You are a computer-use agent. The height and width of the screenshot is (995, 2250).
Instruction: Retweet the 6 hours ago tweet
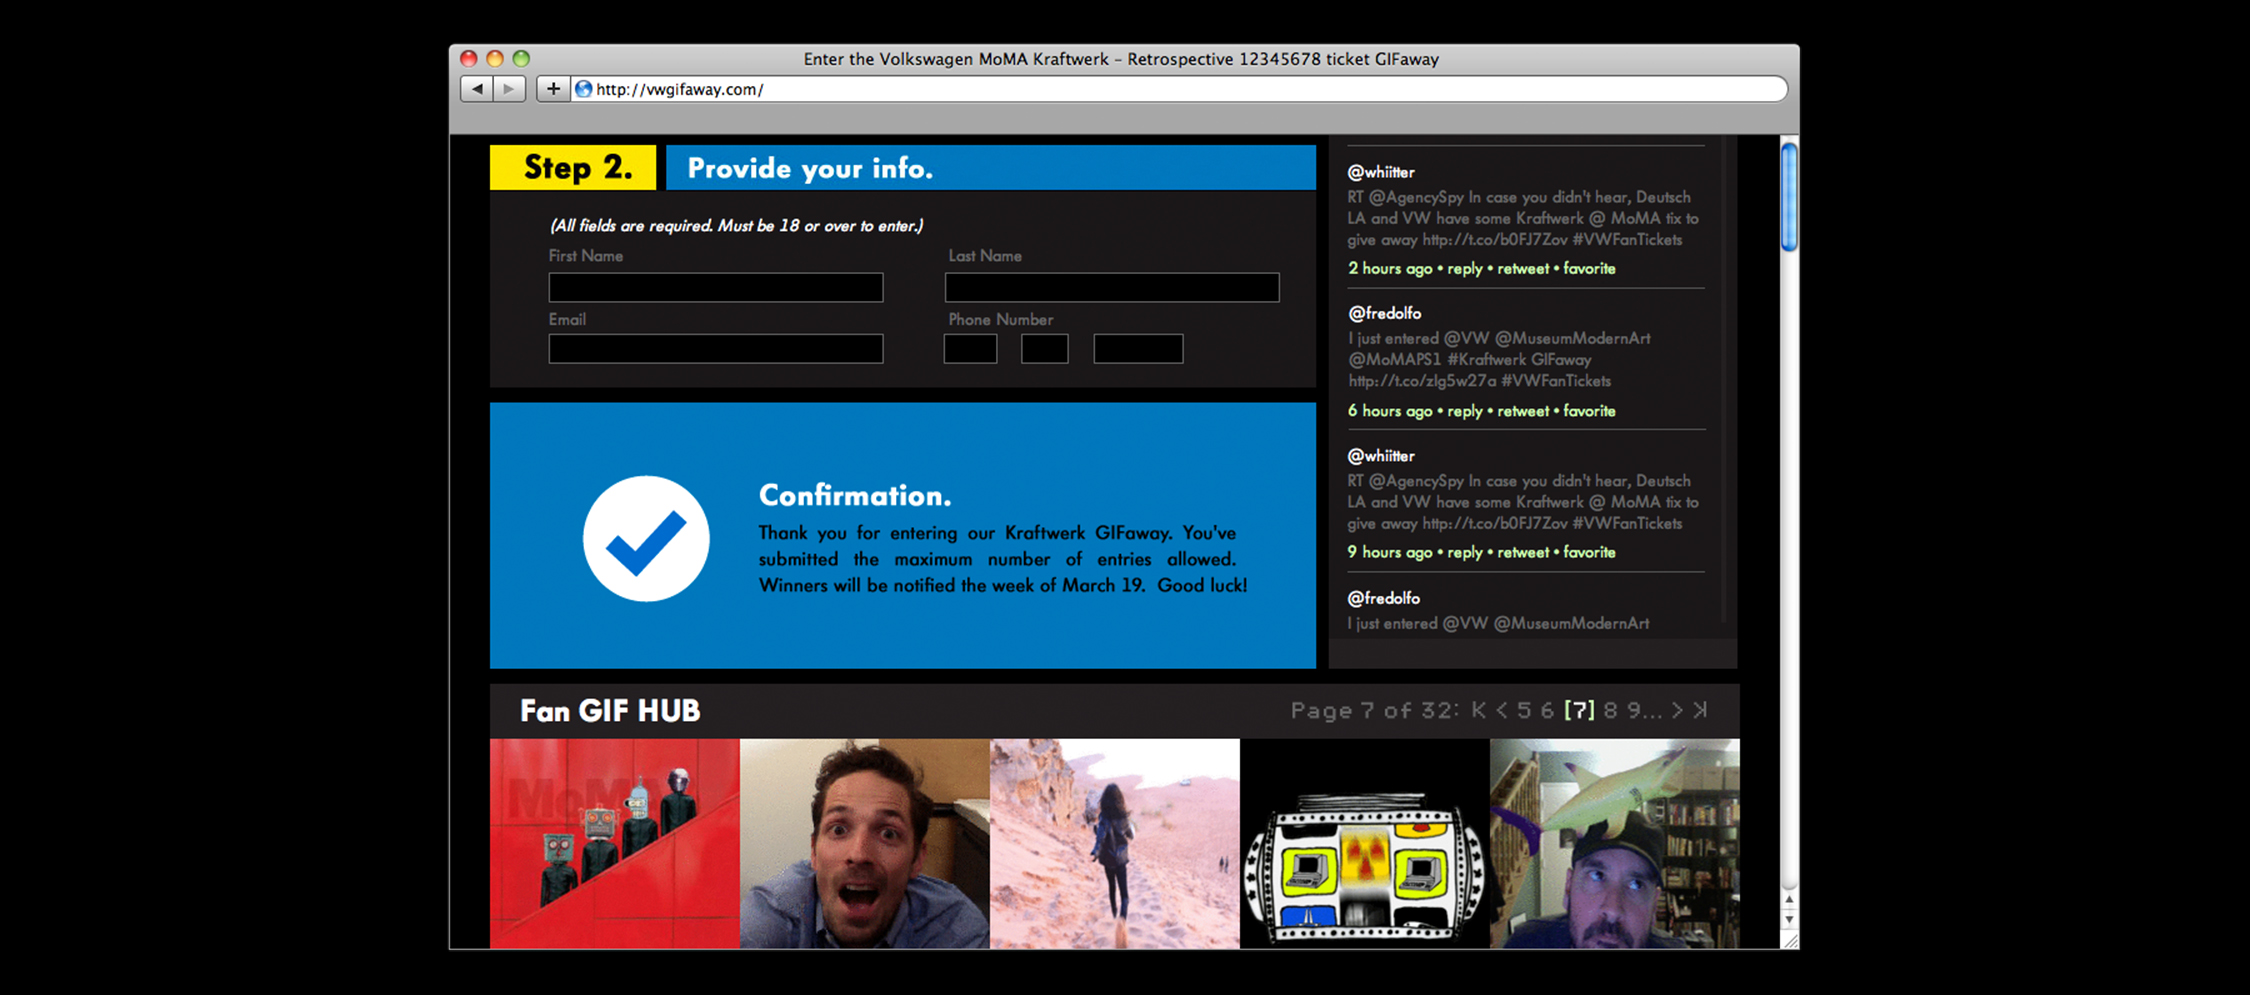coord(1523,411)
